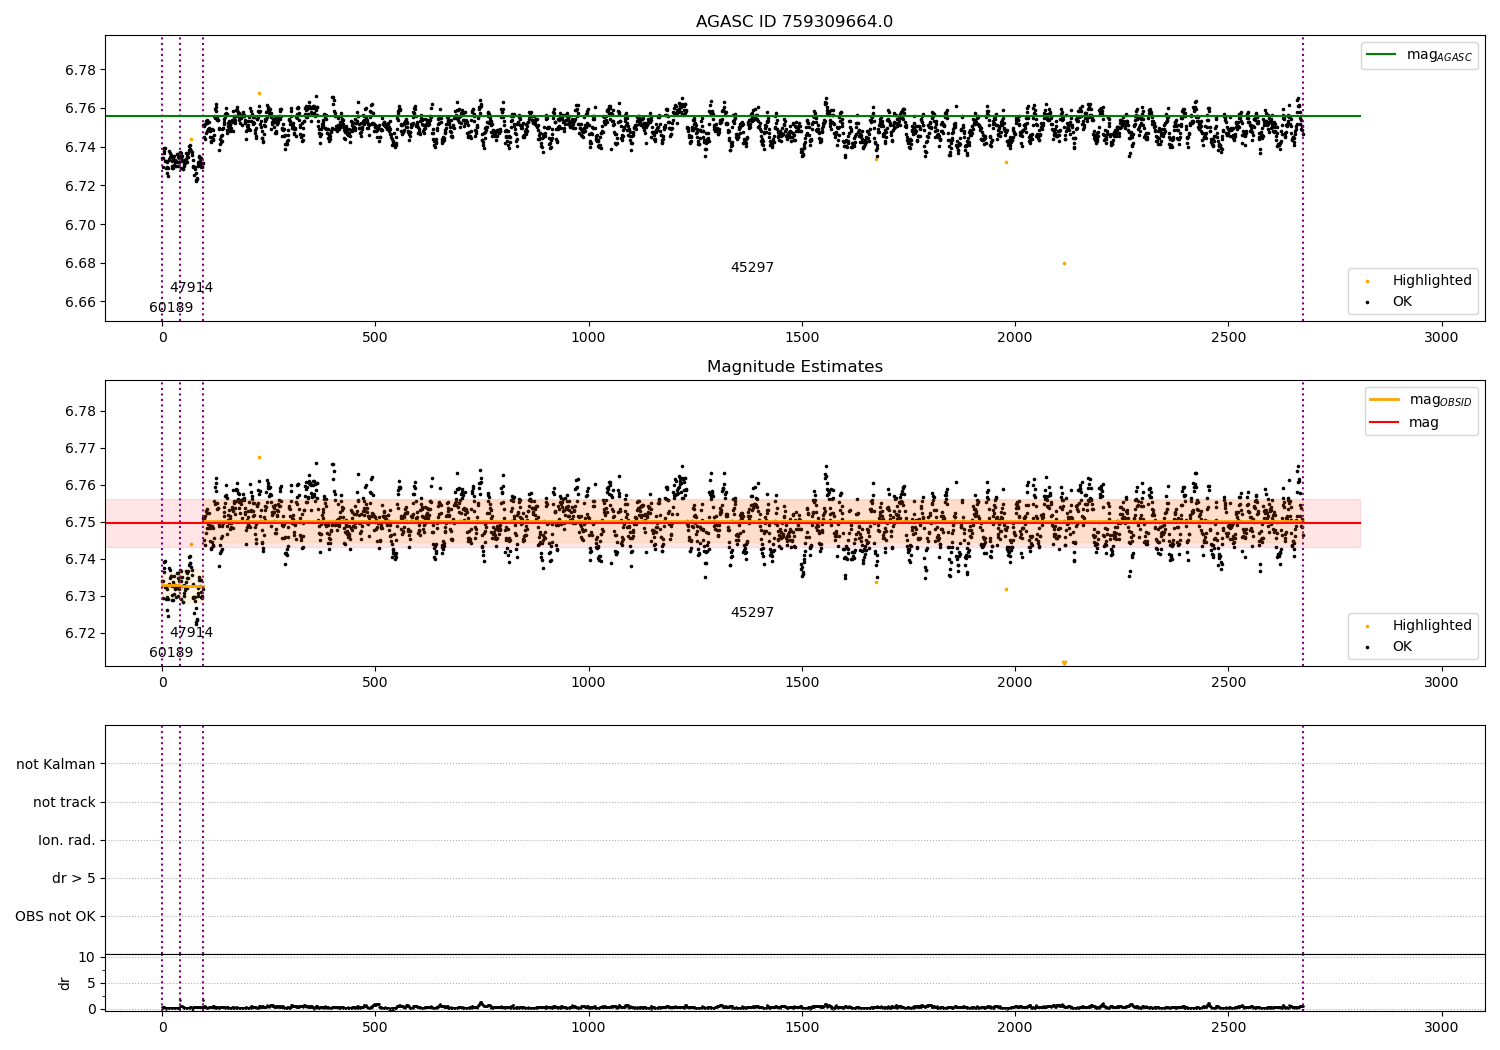Click the 45297 label in Magnitude Estimates plot
Viewport: 1500px width, 1050px height.
coord(752,613)
